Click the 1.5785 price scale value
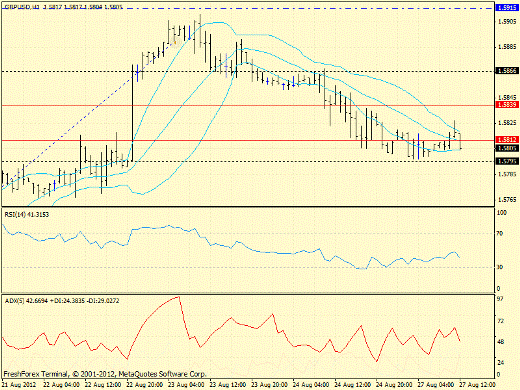The image size is (520, 390). click(x=507, y=174)
